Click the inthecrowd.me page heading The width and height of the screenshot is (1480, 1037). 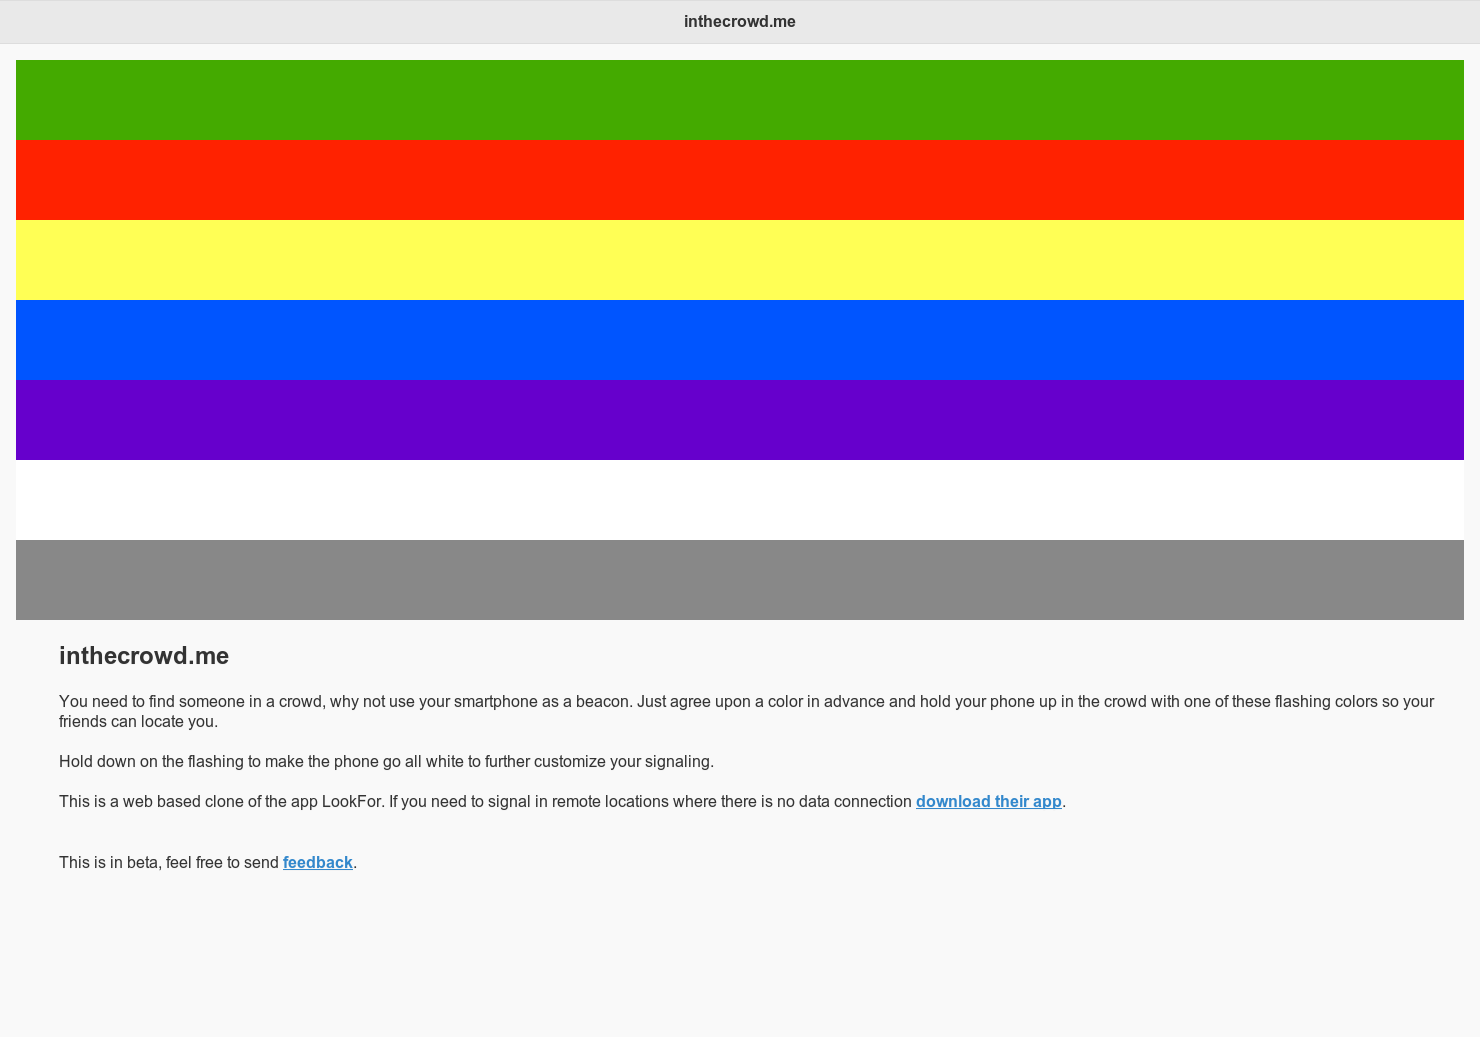tap(144, 656)
